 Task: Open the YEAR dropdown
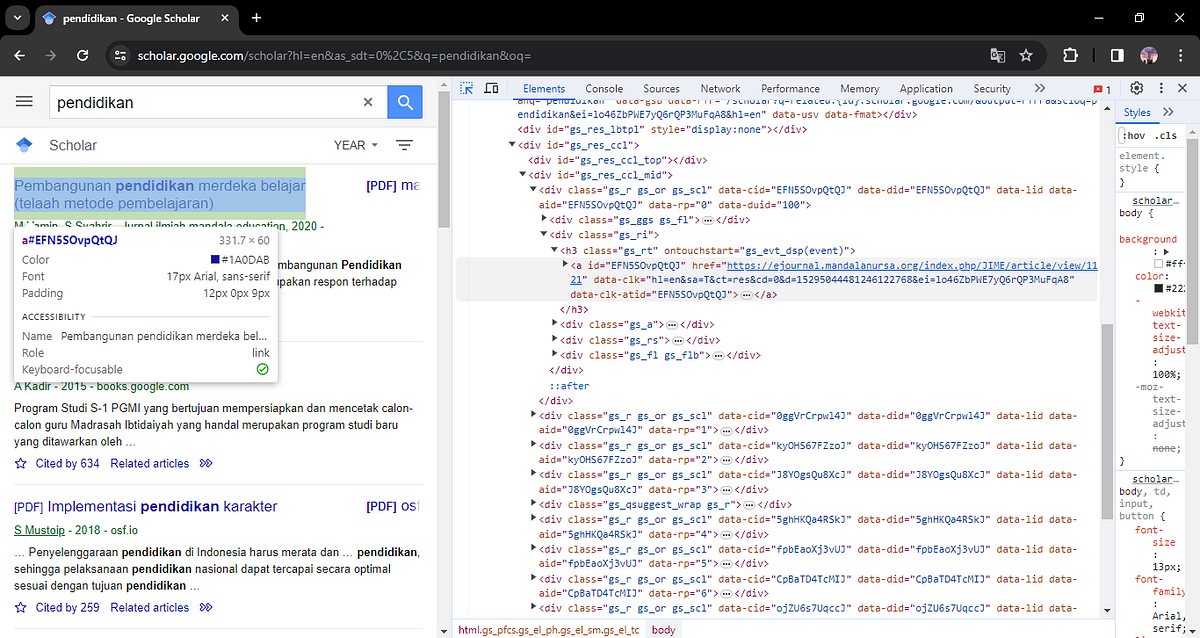(x=354, y=145)
